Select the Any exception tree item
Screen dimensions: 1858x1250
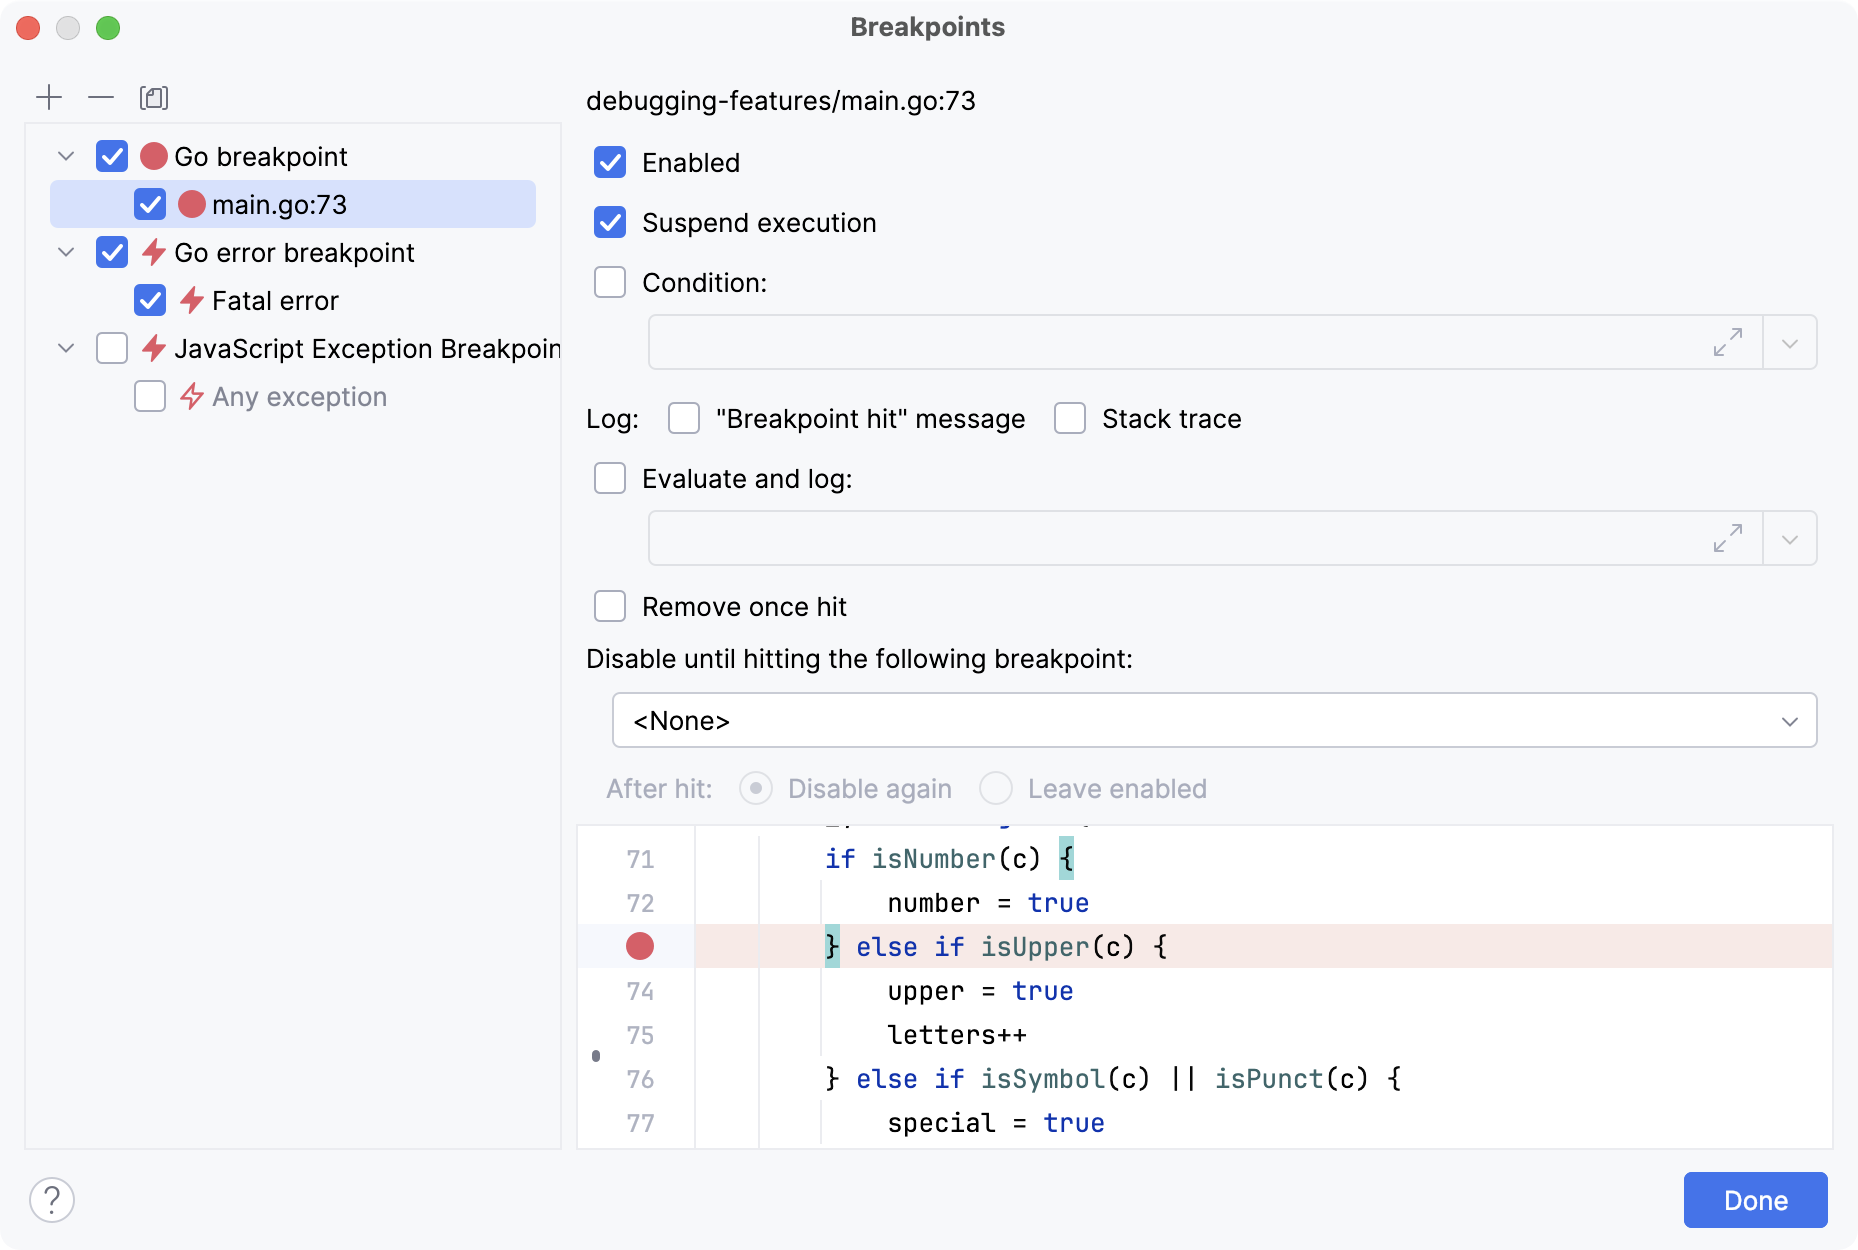[x=298, y=397]
